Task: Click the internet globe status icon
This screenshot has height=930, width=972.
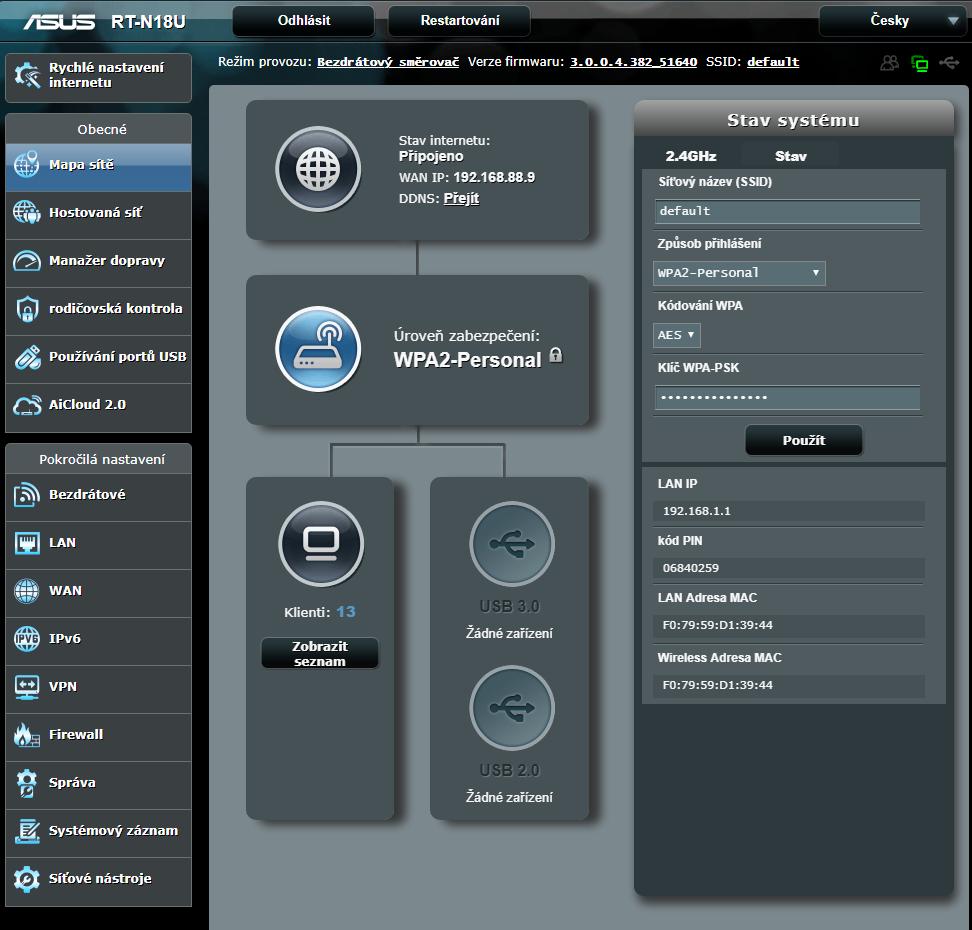Action: click(318, 169)
